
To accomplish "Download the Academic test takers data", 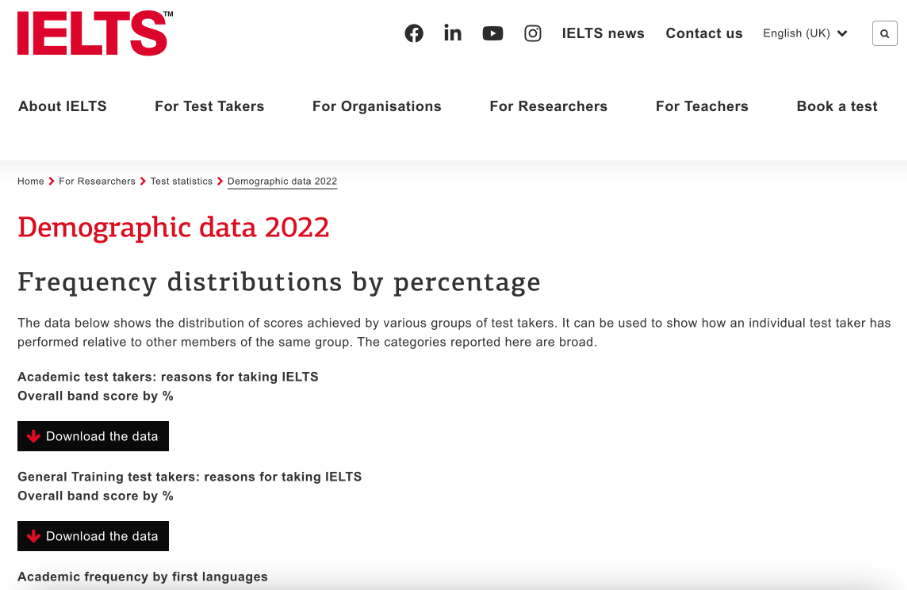I will (93, 436).
